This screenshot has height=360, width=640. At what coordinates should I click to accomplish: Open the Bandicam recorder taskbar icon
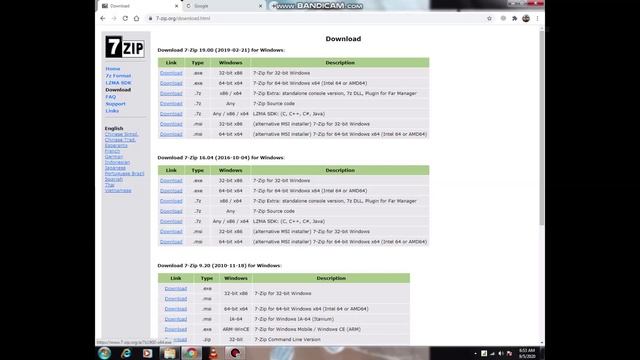coord(235,353)
